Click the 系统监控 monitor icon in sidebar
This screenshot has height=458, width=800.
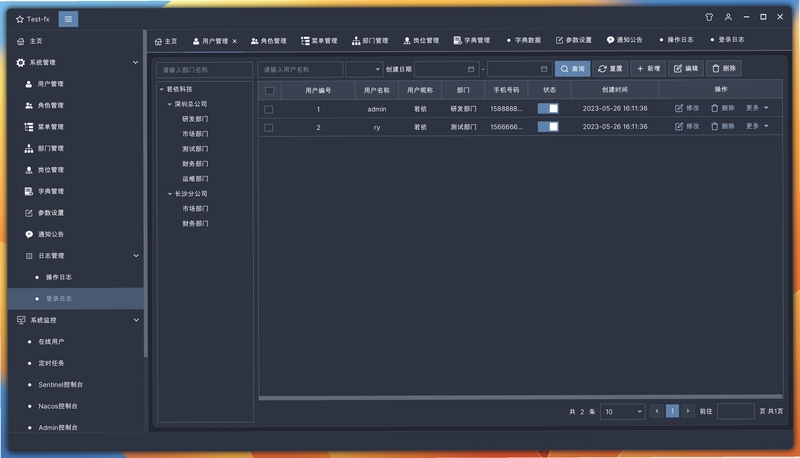[x=21, y=320]
